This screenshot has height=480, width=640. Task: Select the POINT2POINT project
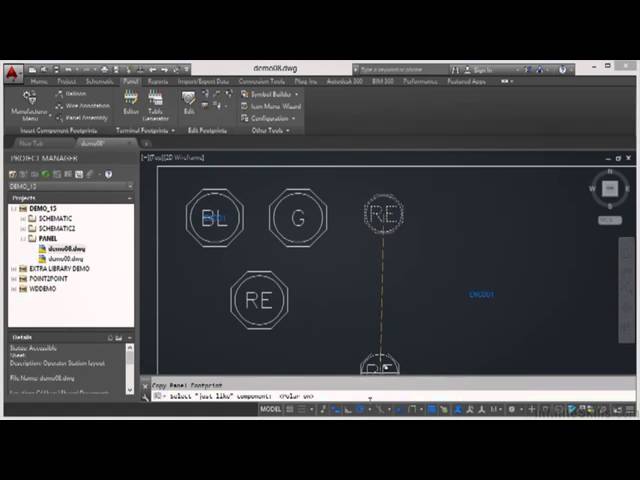point(49,279)
